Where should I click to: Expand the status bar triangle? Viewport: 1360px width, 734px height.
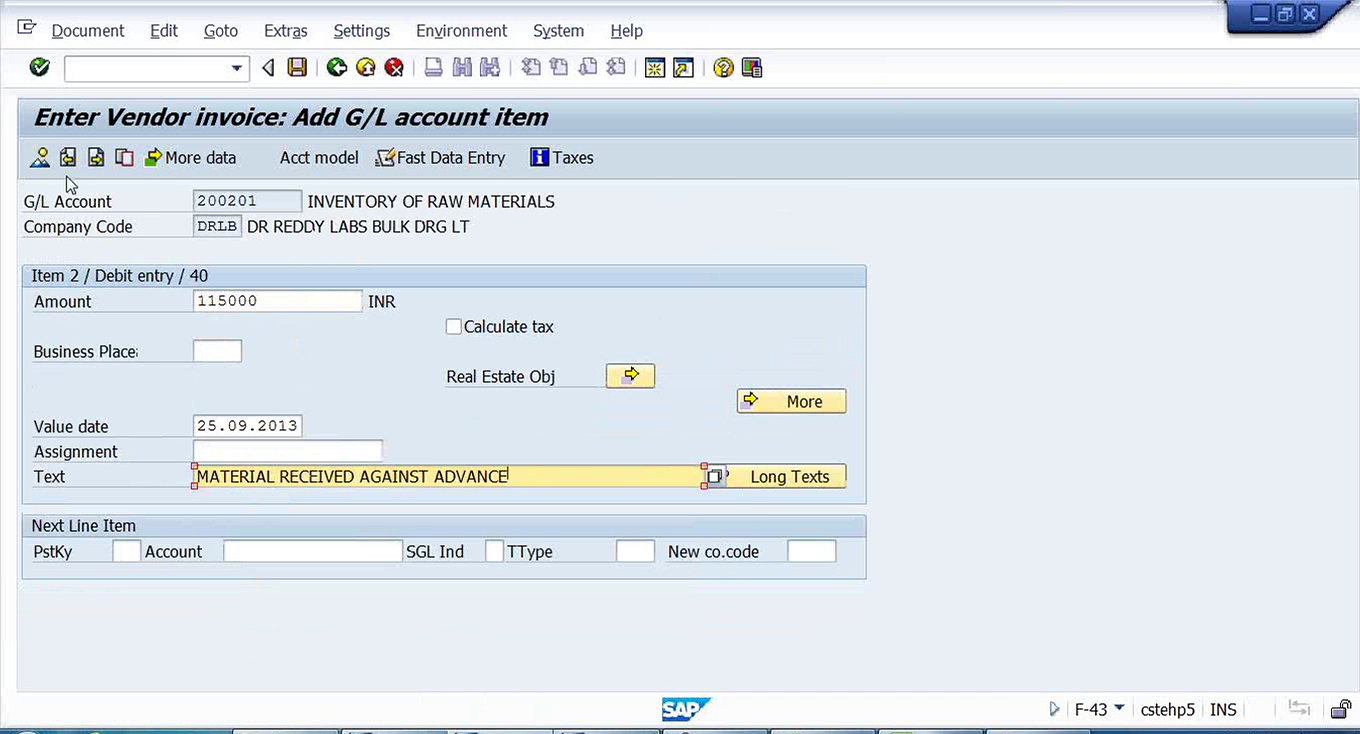(1054, 709)
